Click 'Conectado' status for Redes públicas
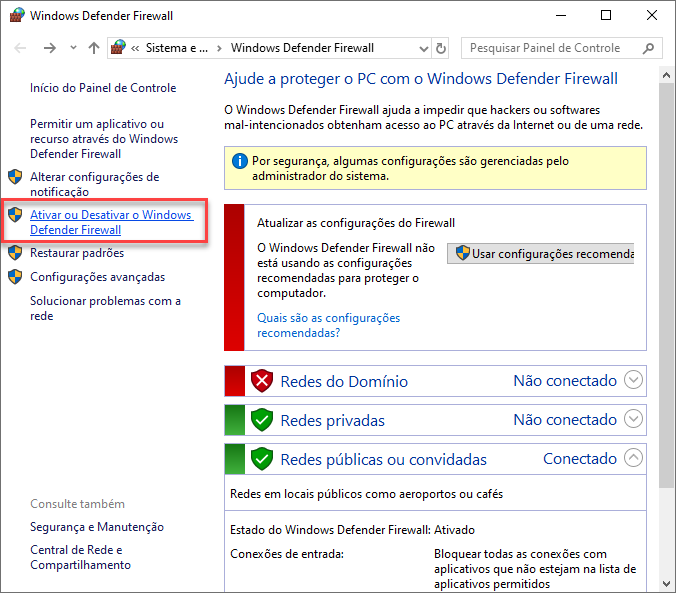 (x=580, y=459)
